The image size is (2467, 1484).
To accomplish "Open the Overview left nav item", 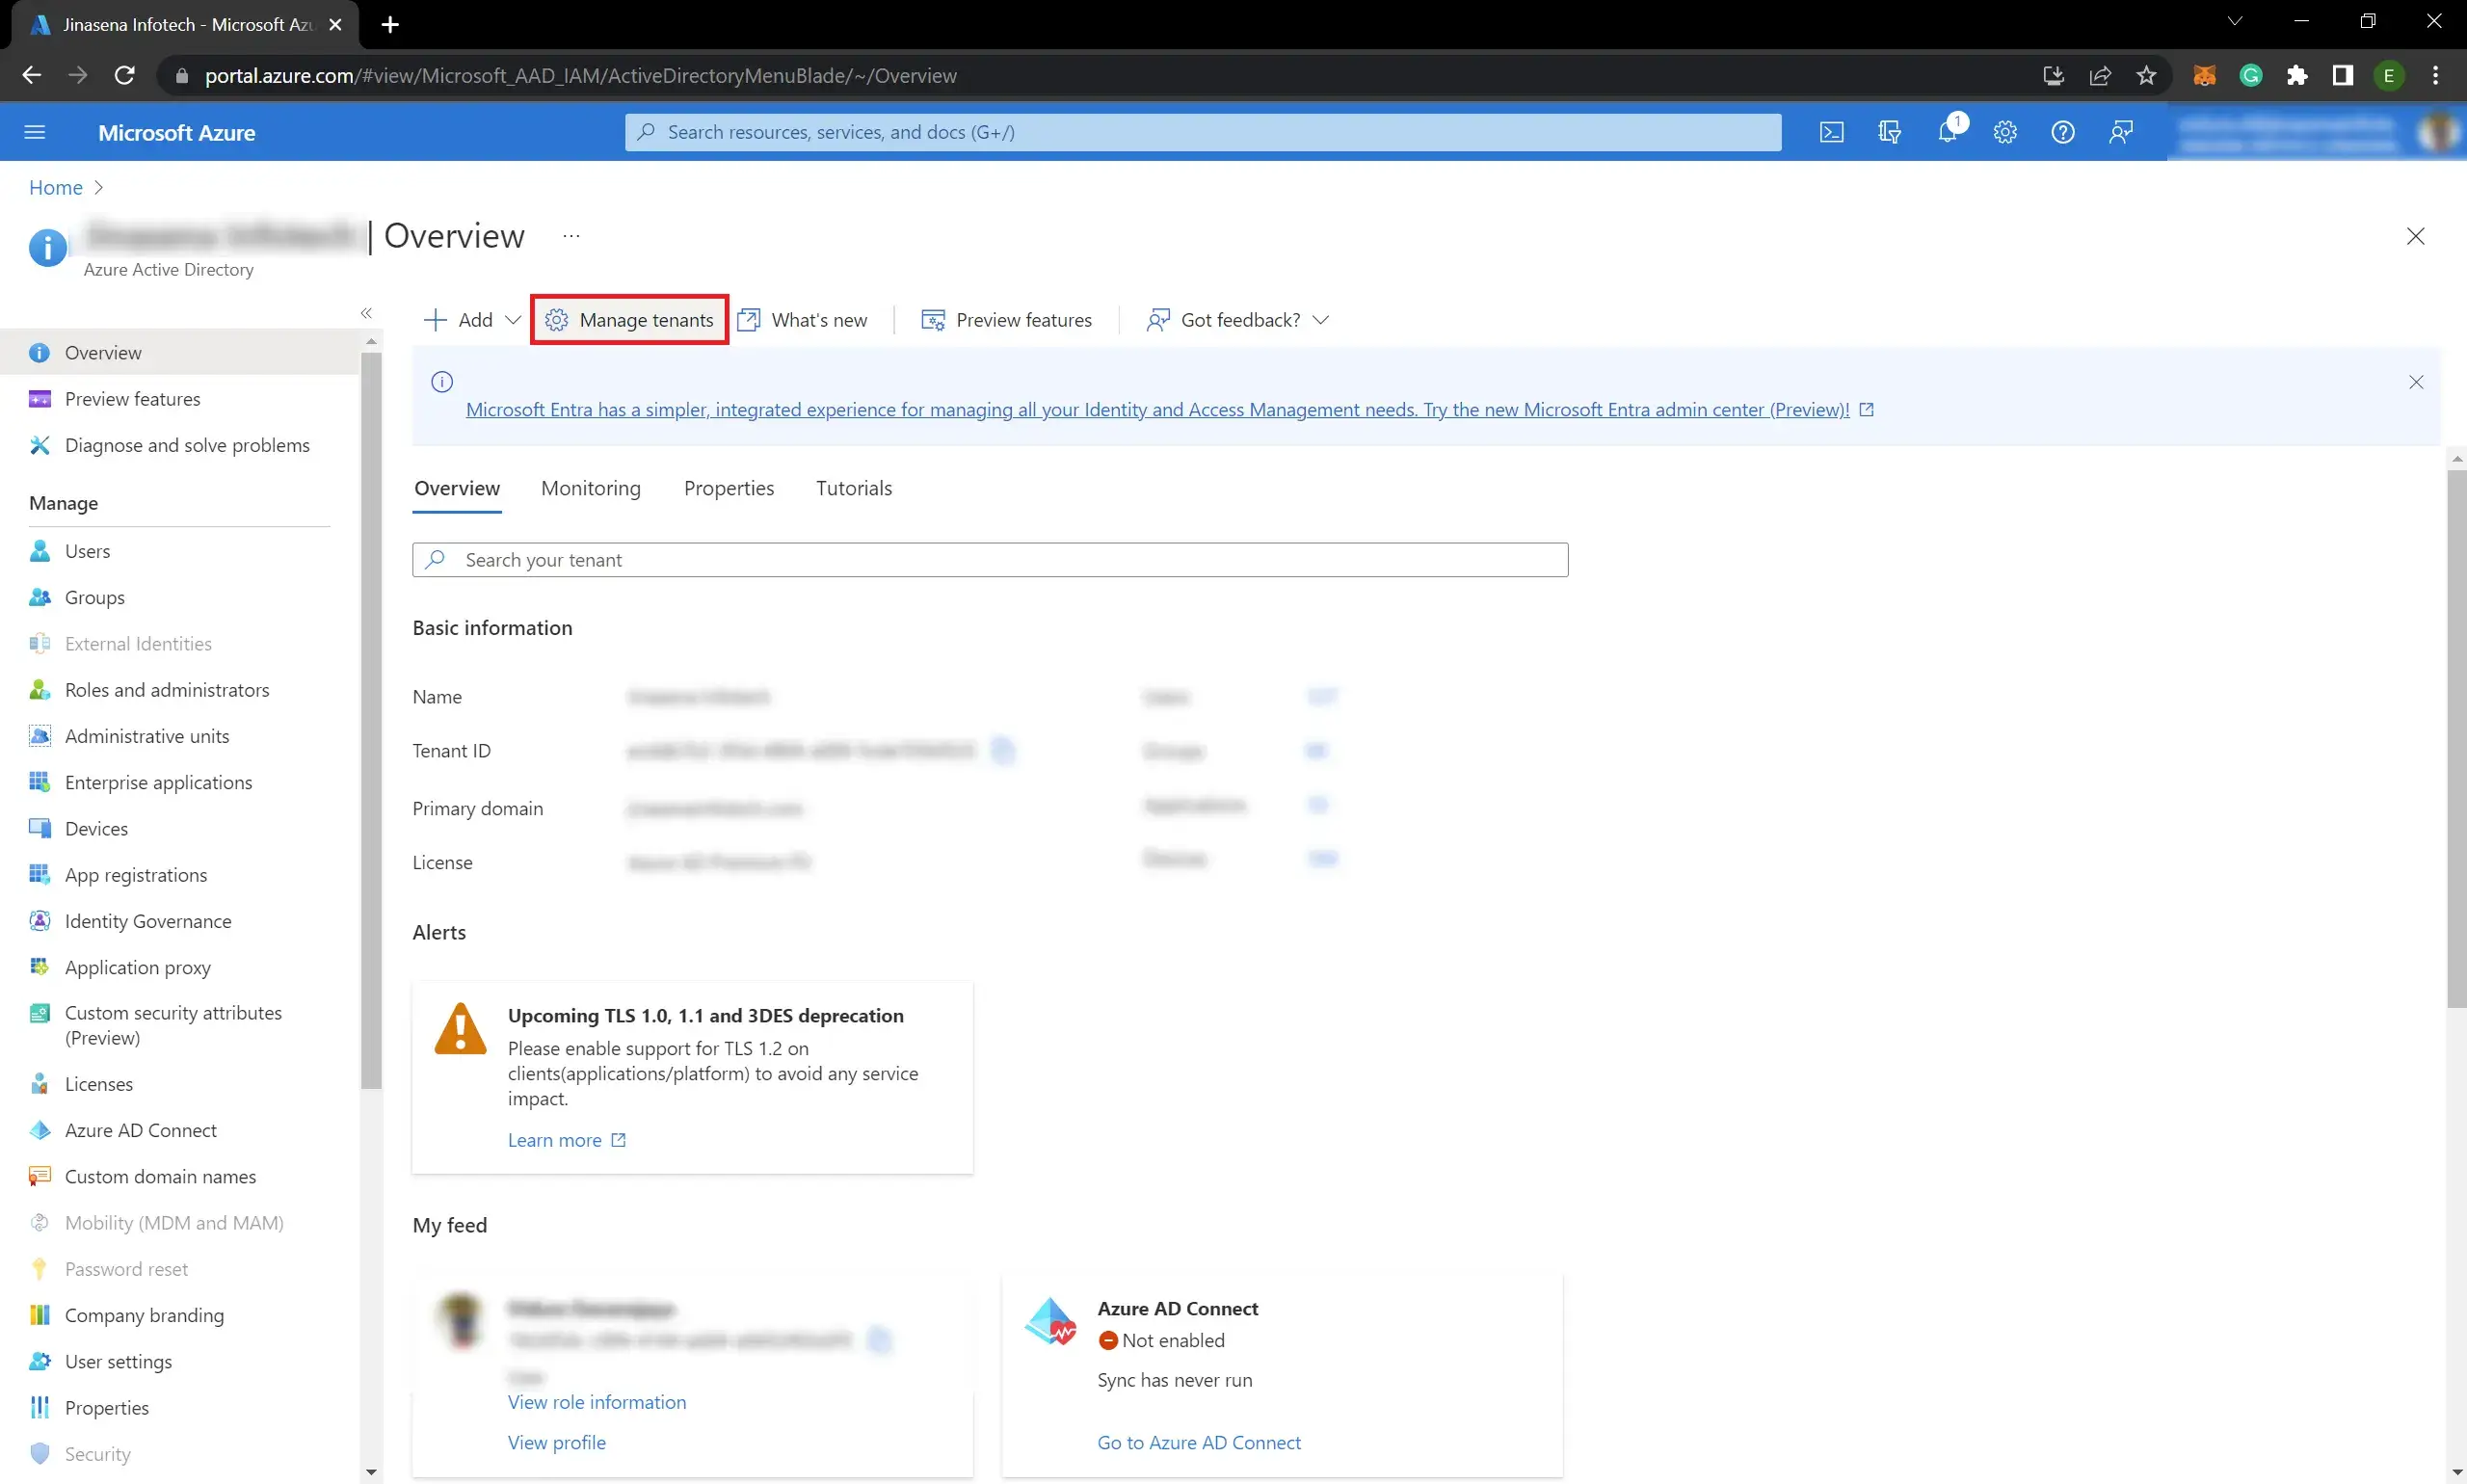I will coord(102,353).
